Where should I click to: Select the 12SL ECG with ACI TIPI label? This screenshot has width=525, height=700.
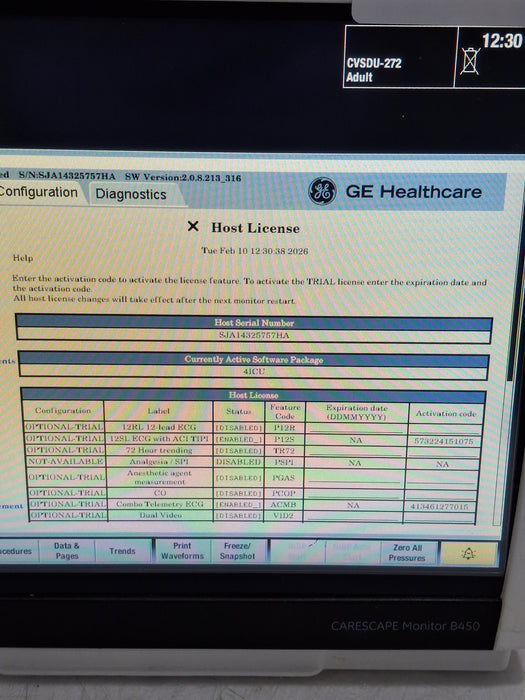[159, 439]
